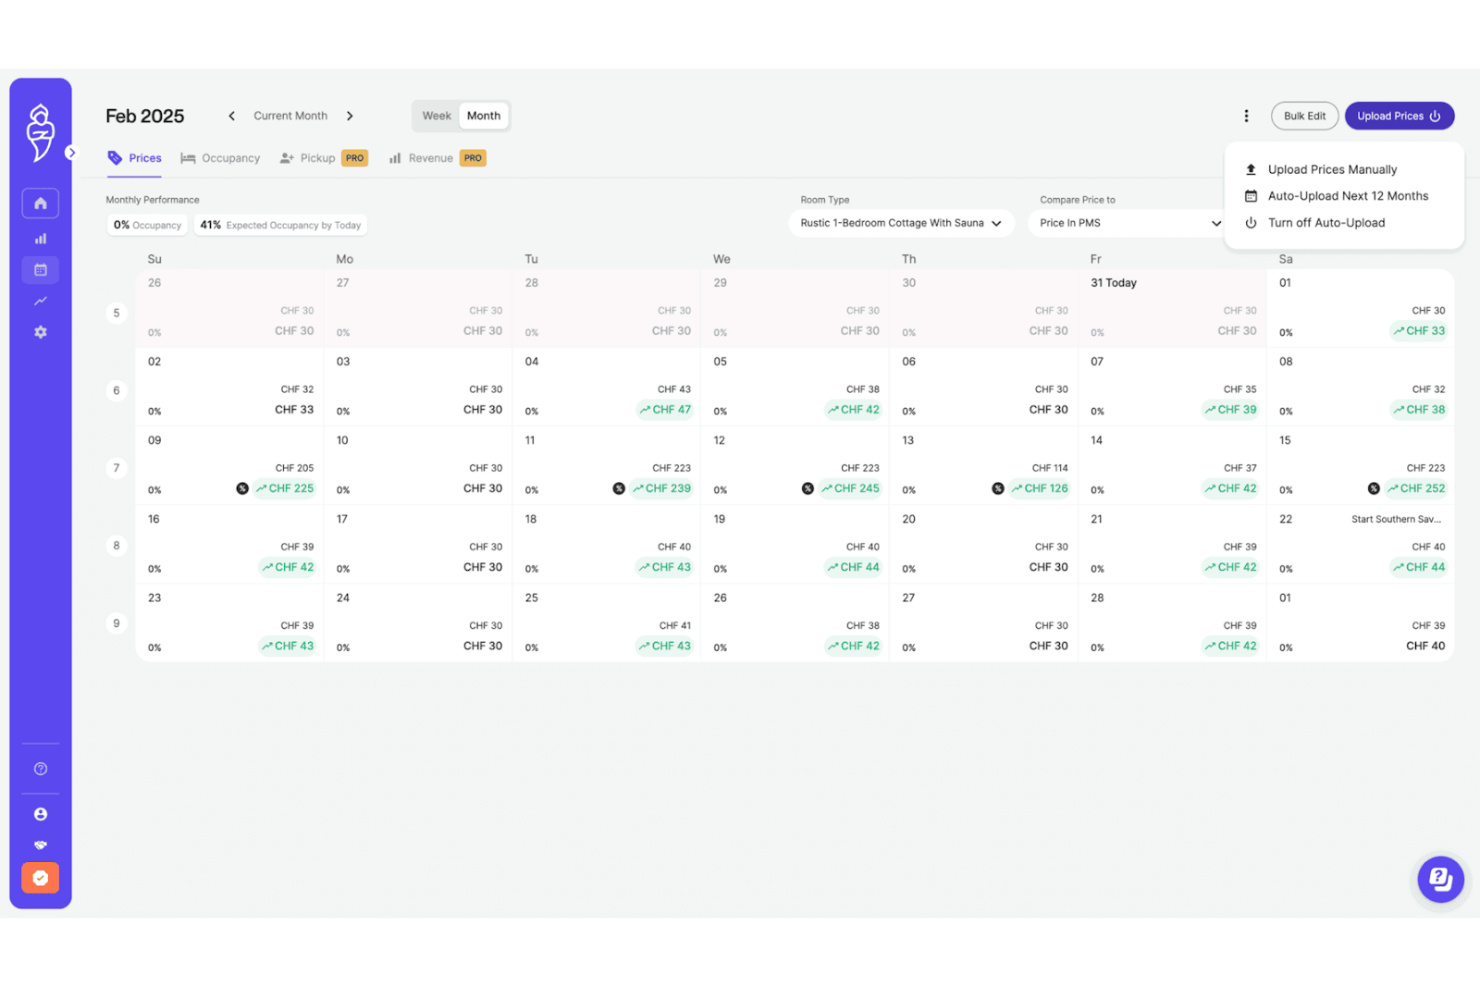Open the Pickup PRO tab

pyautogui.click(x=319, y=157)
